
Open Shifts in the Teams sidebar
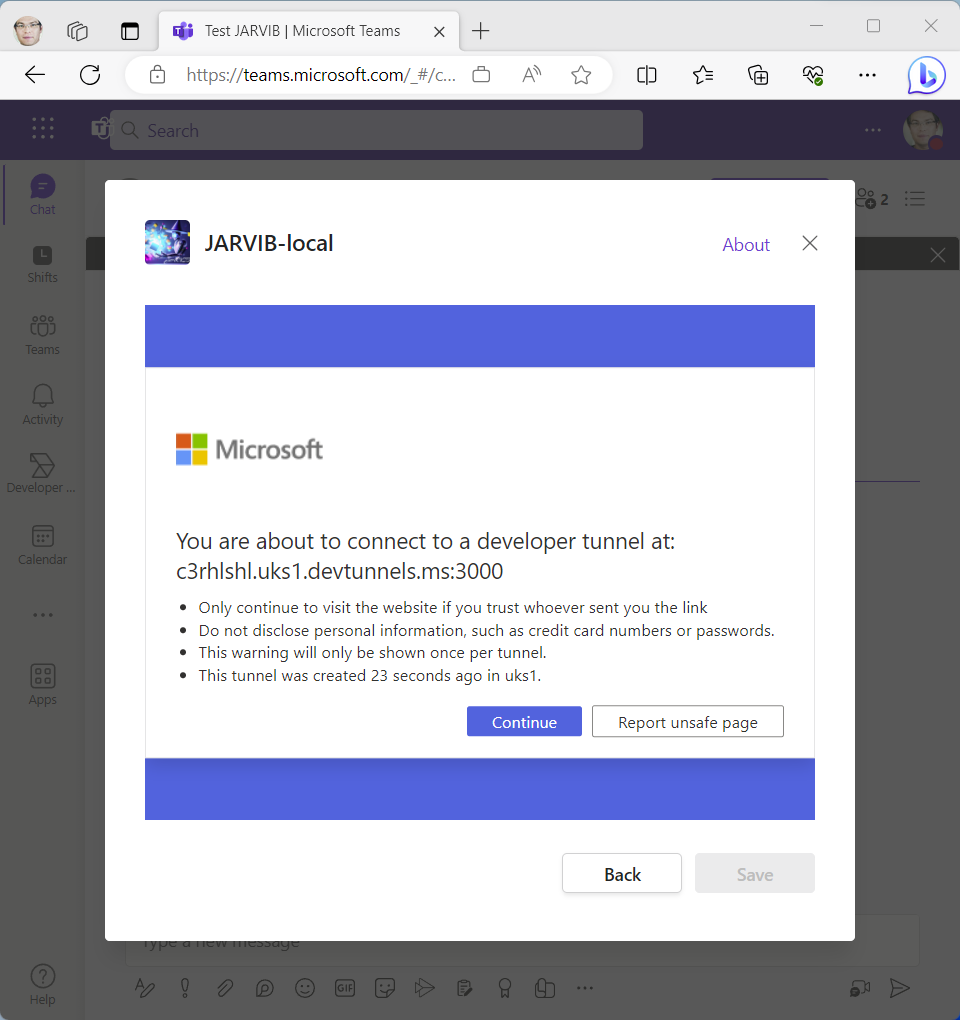42,264
